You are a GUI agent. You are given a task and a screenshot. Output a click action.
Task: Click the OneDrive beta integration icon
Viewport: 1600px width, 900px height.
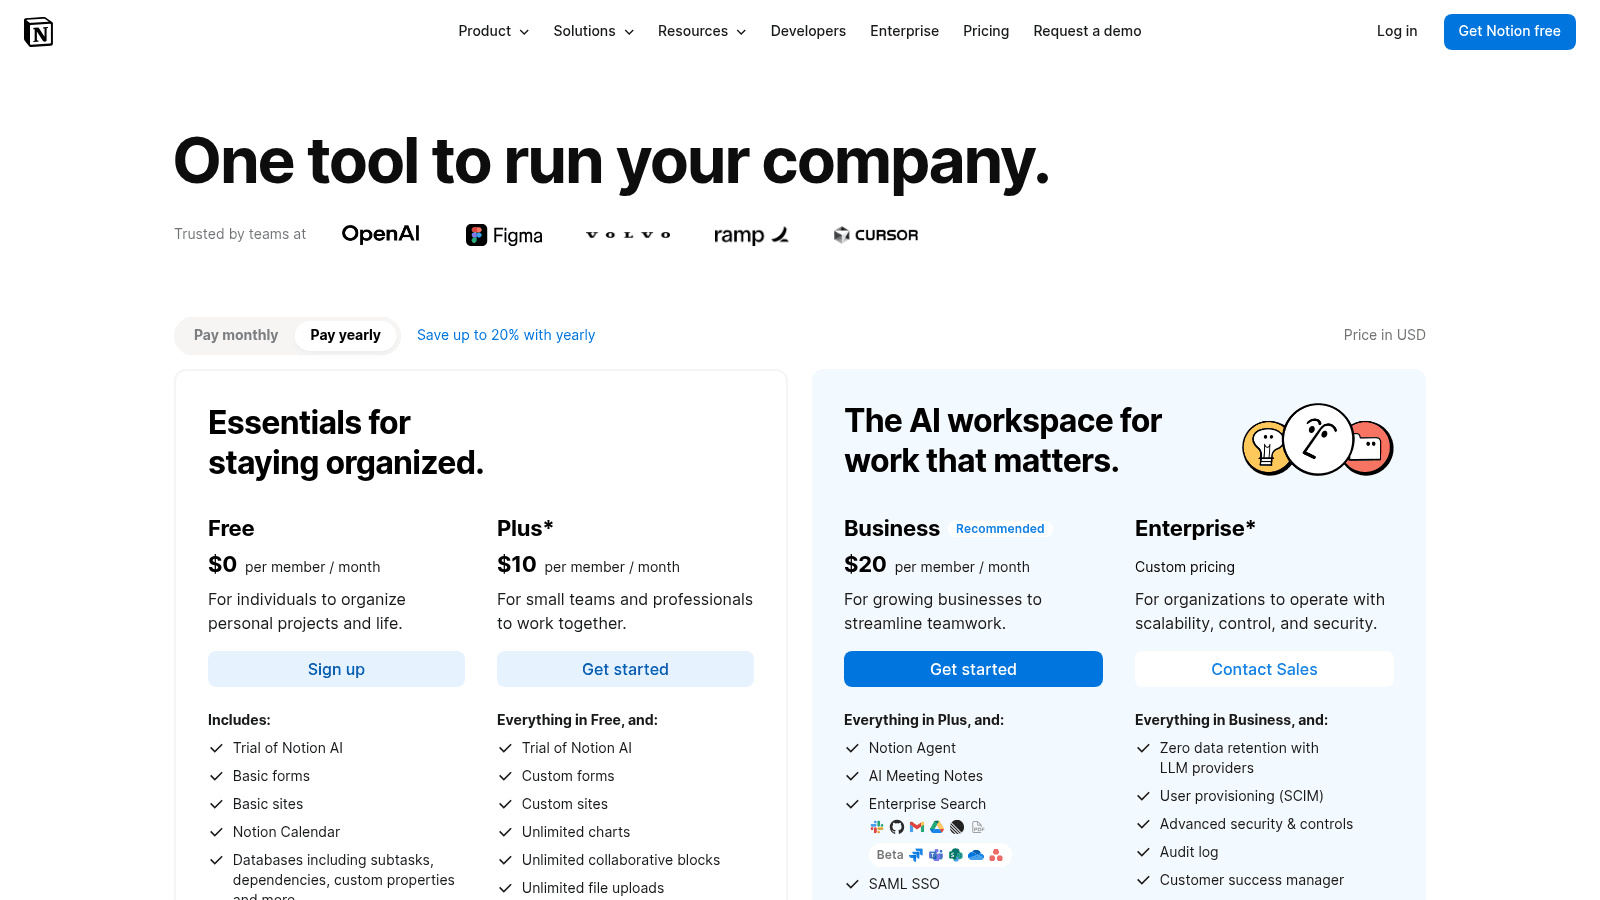click(976, 855)
